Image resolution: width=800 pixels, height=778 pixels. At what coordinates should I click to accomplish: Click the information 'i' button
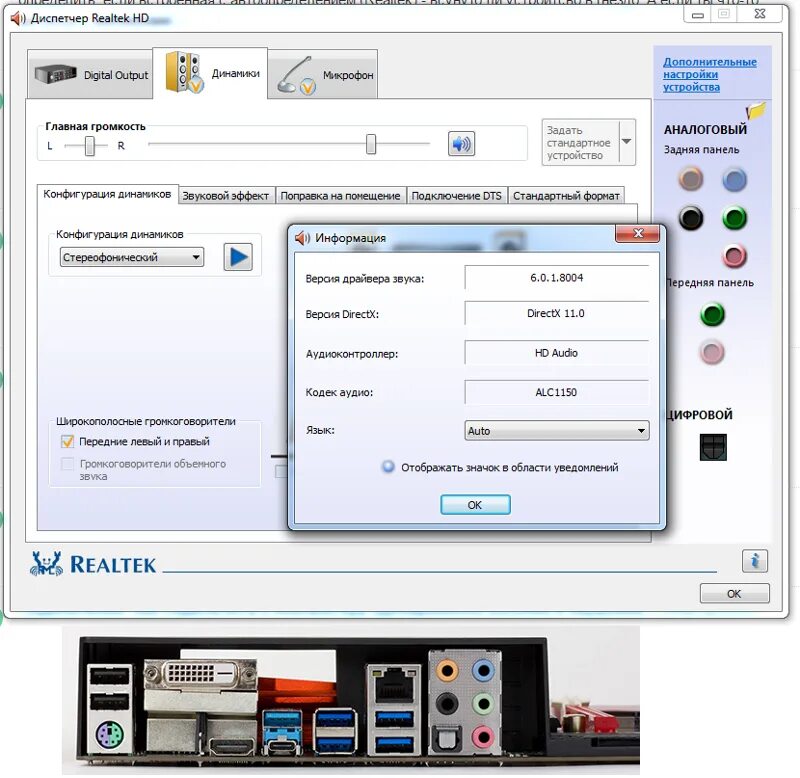tap(755, 561)
